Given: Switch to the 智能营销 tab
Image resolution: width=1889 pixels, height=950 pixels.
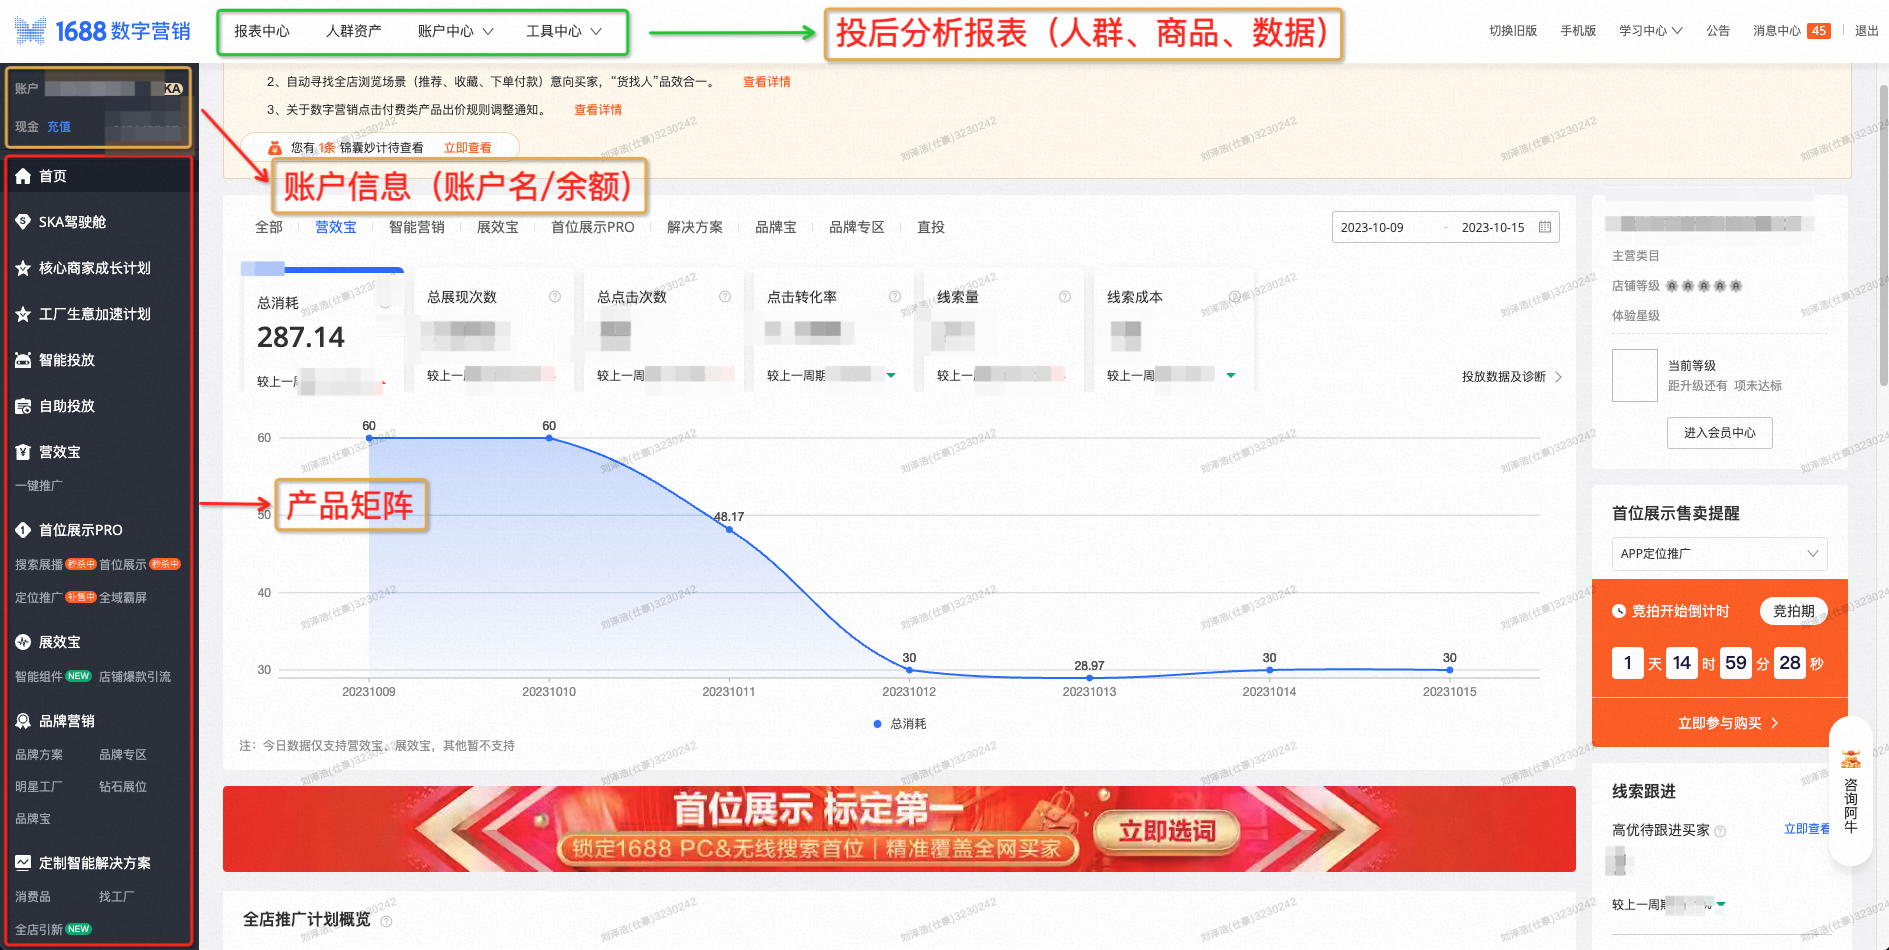Looking at the screenshot, I should (x=417, y=227).
